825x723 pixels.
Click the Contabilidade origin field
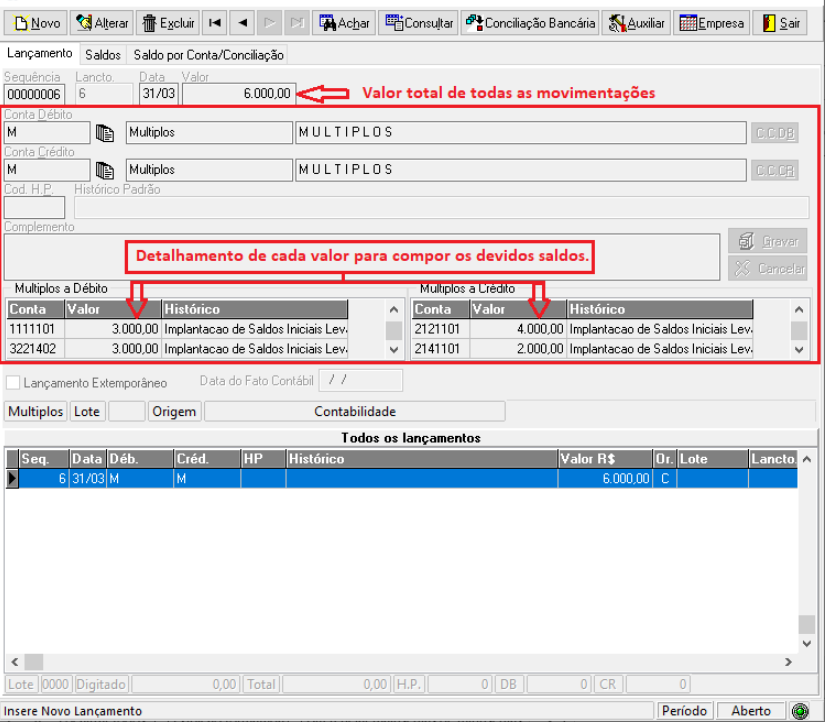355,411
